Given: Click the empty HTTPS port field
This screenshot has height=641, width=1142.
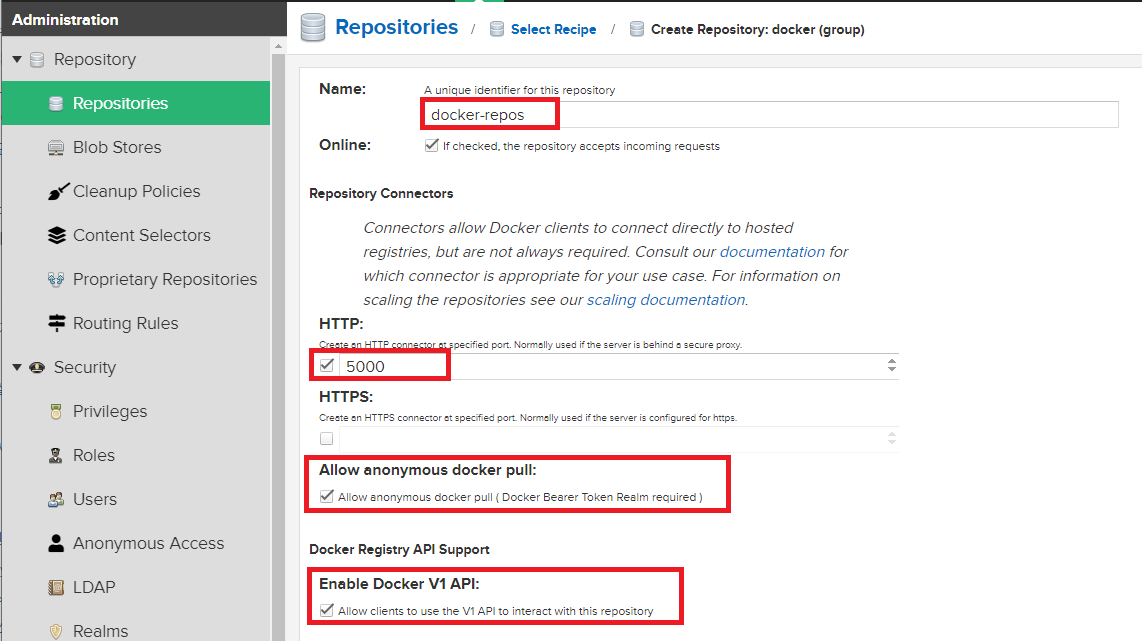Looking at the screenshot, I should 610,439.
